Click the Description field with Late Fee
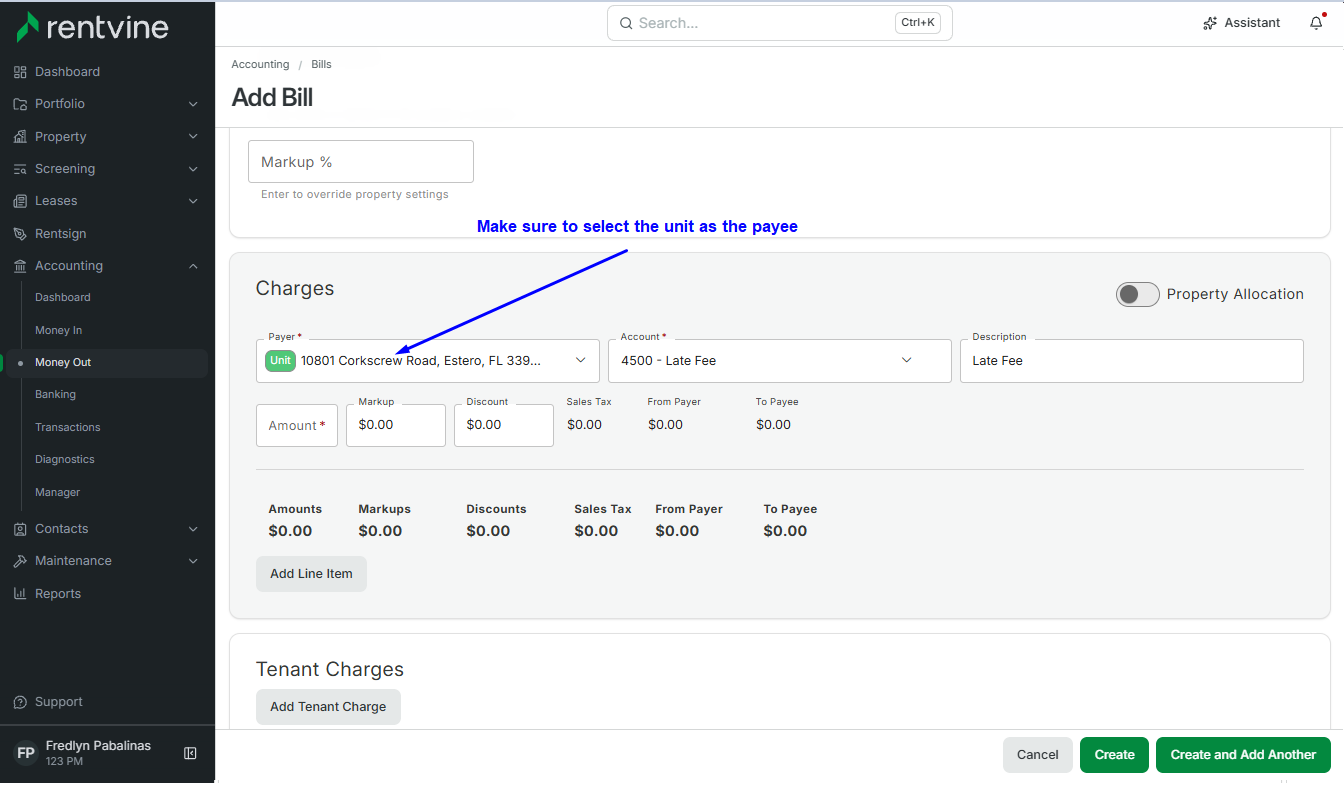1344x786 pixels. tap(1131, 361)
